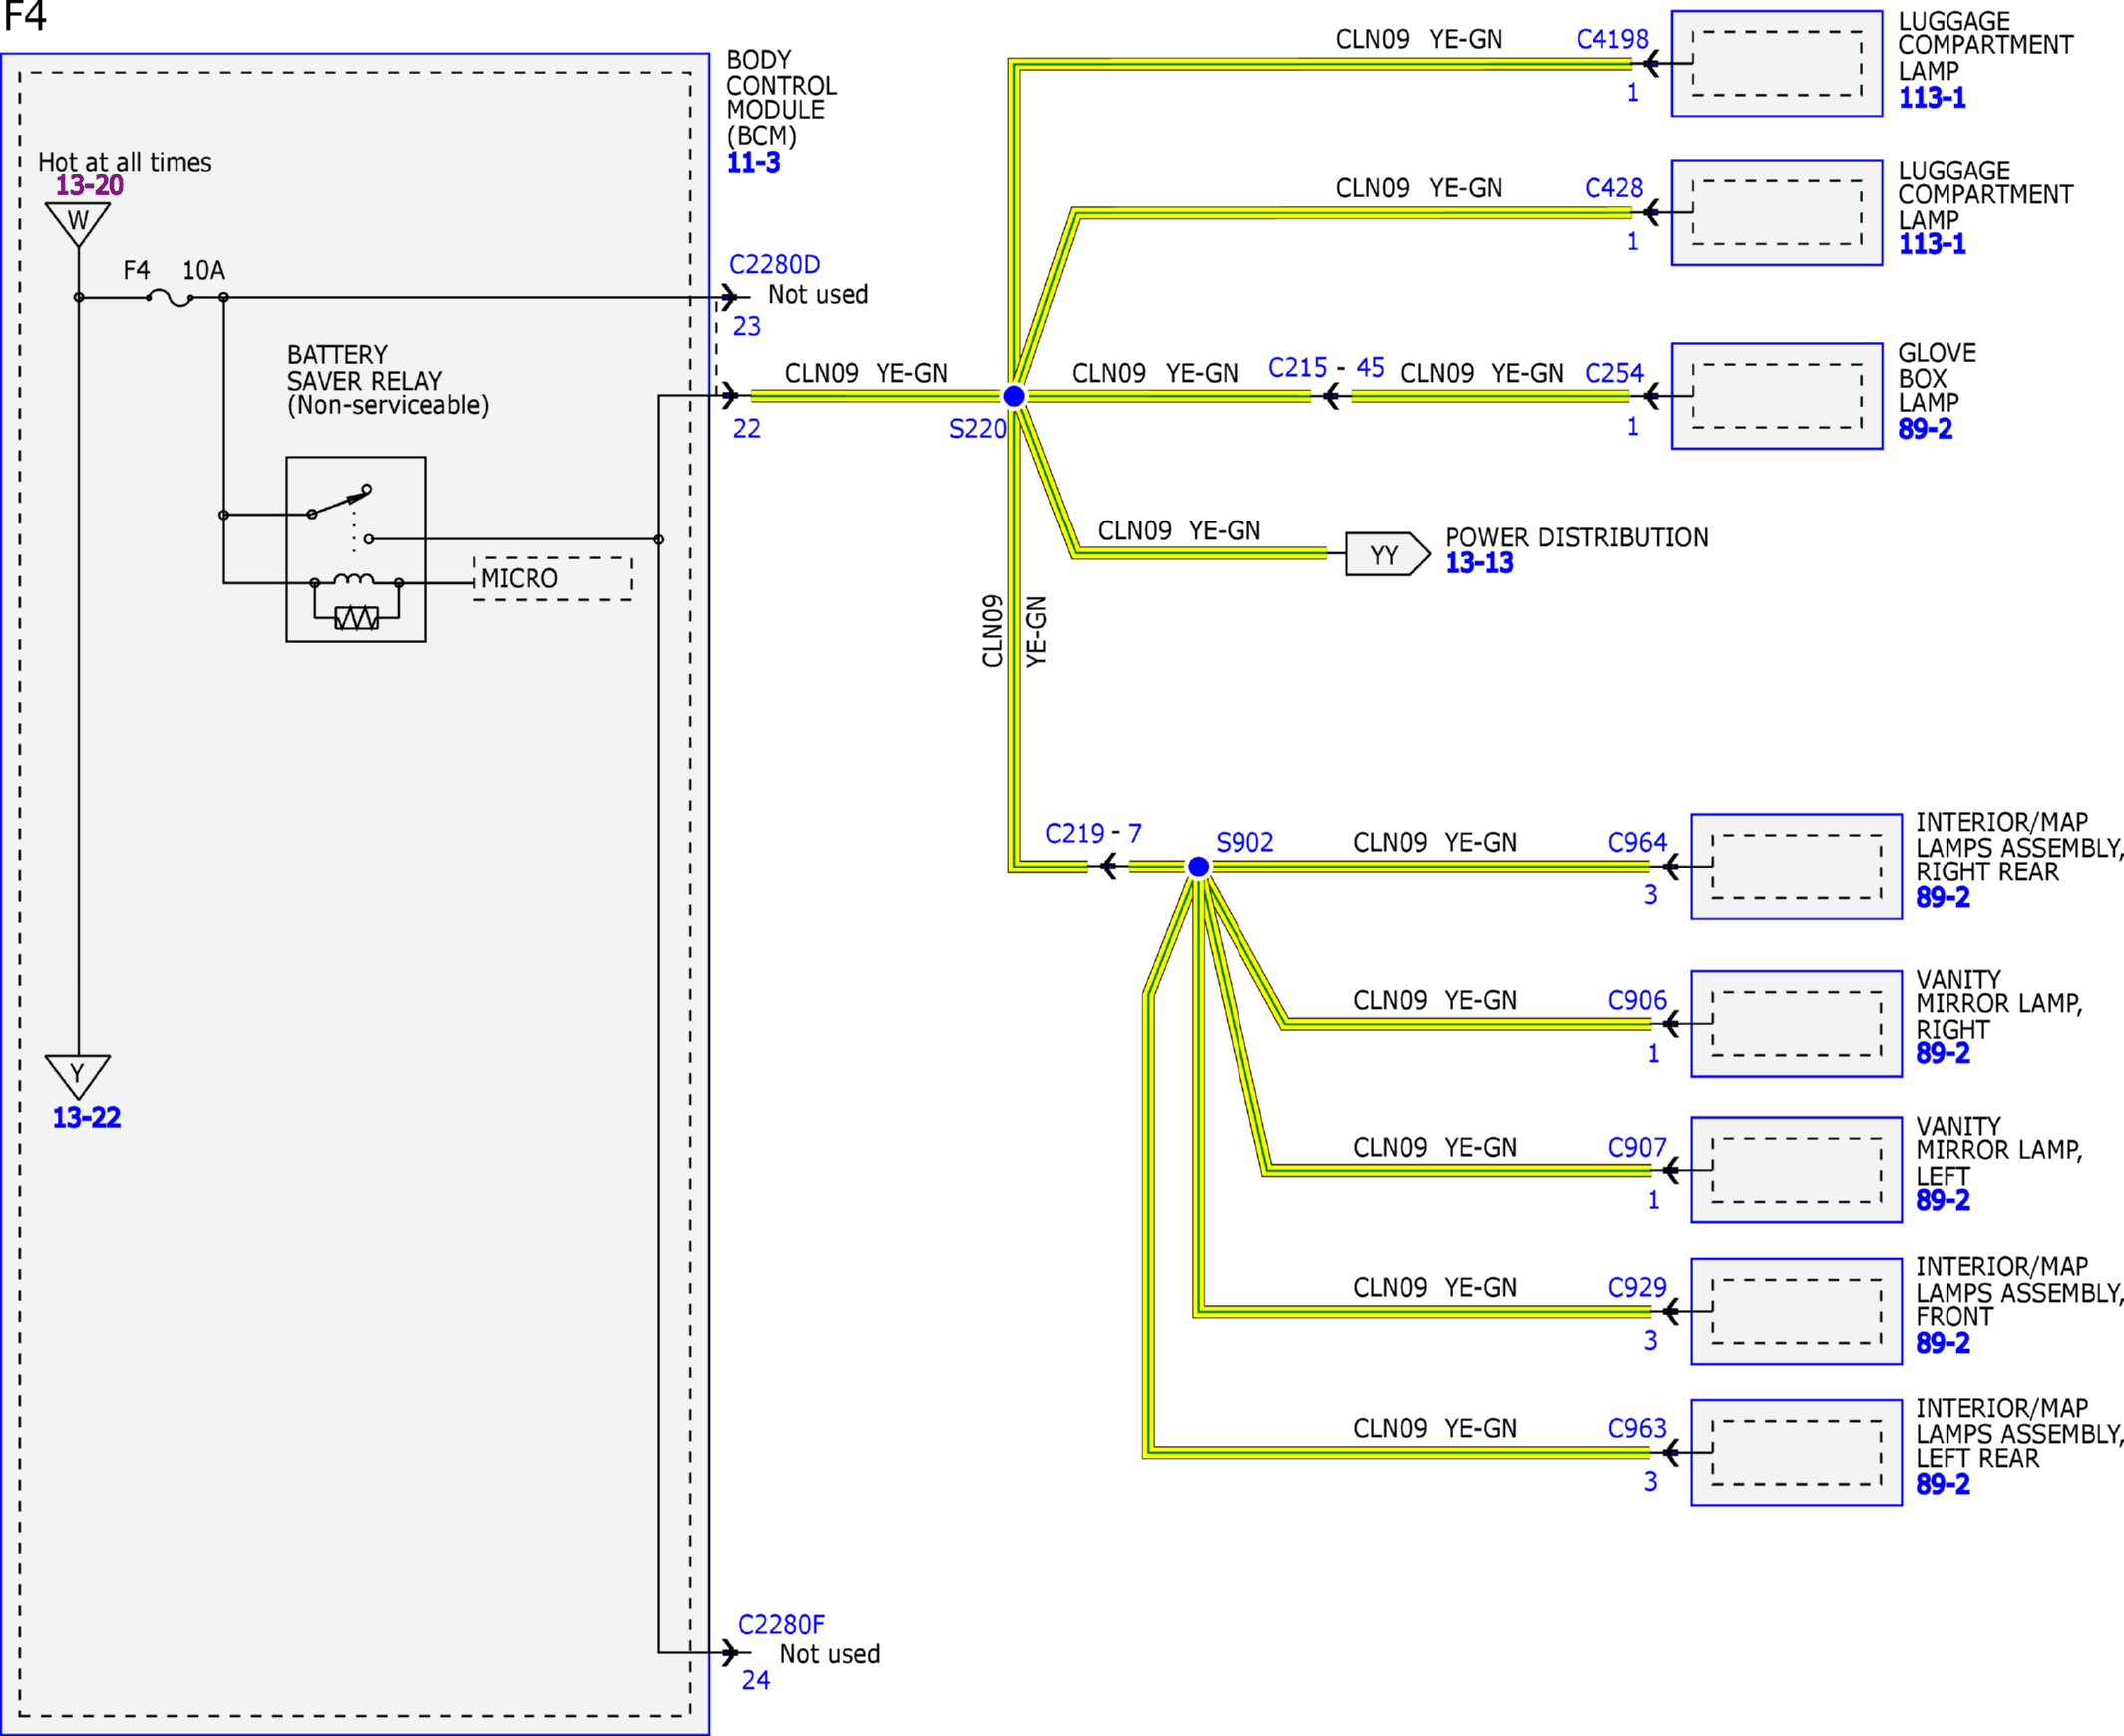Viewport: 2124px width, 1736px height.
Task: Select the glove box lamp component box
Action: point(1777,396)
